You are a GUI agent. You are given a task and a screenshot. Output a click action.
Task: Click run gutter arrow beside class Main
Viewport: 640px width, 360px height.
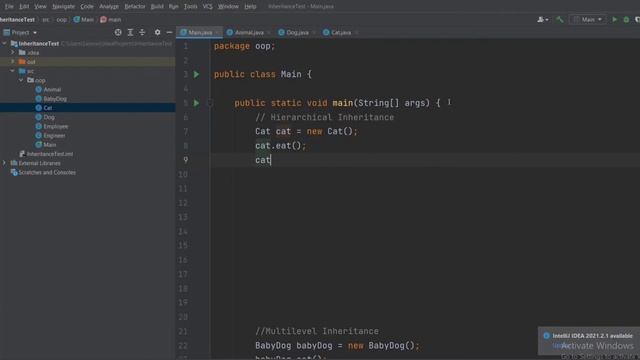coord(196,74)
